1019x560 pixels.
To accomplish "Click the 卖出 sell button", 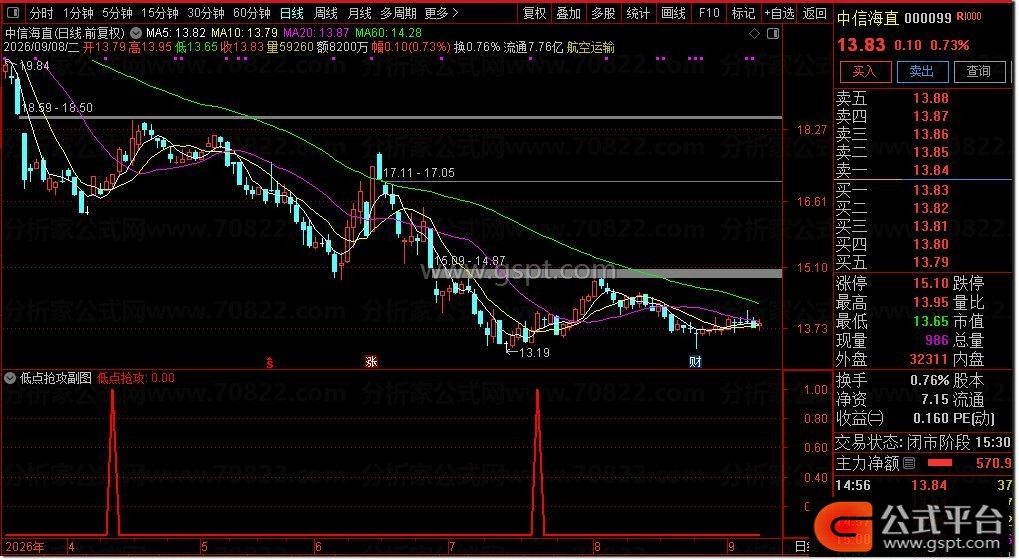I will 922,71.
